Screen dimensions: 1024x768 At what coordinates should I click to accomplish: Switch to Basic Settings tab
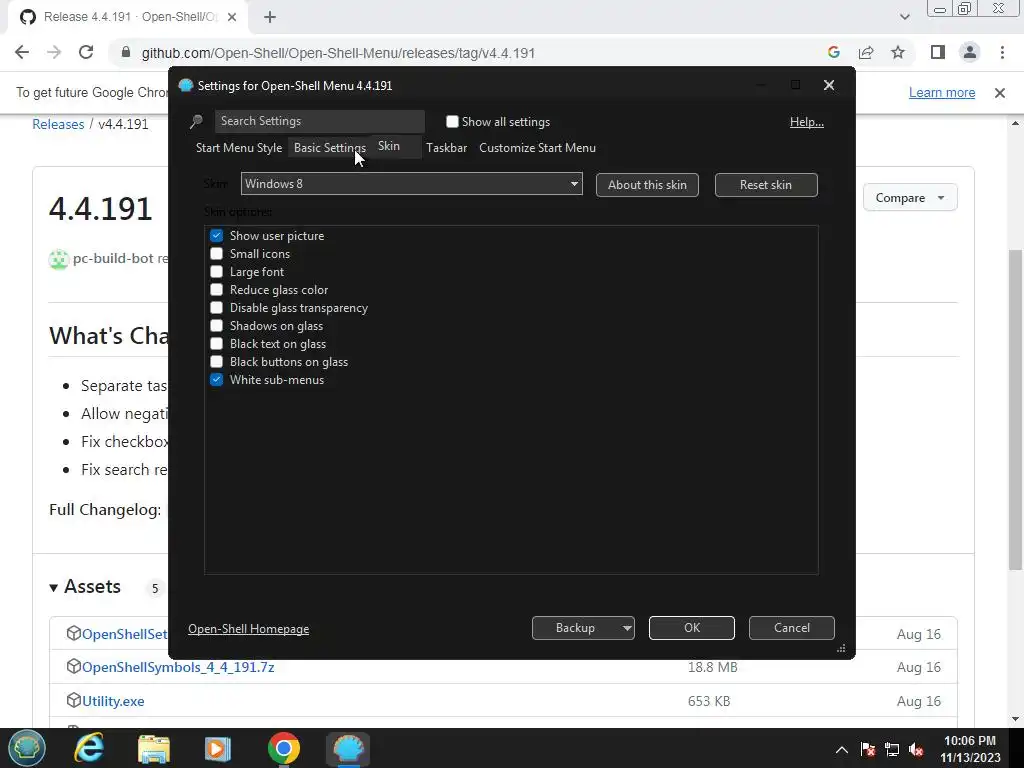point(330,148)
